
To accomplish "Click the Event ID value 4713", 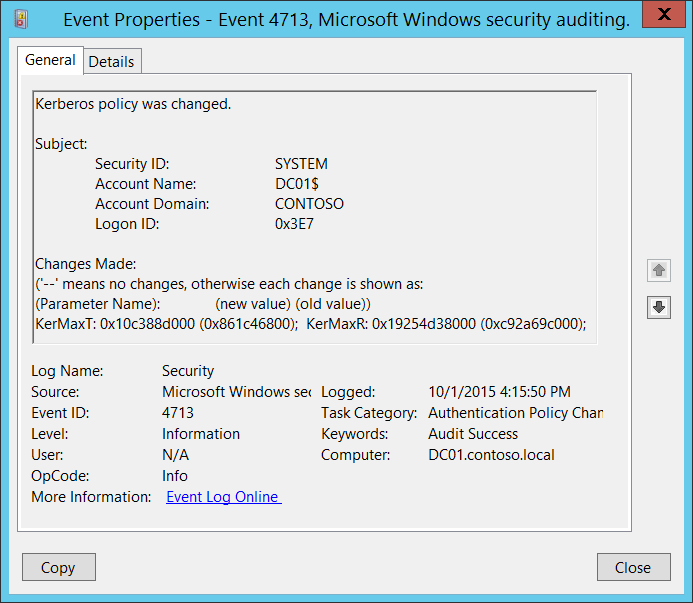I will tap(178, 413).
